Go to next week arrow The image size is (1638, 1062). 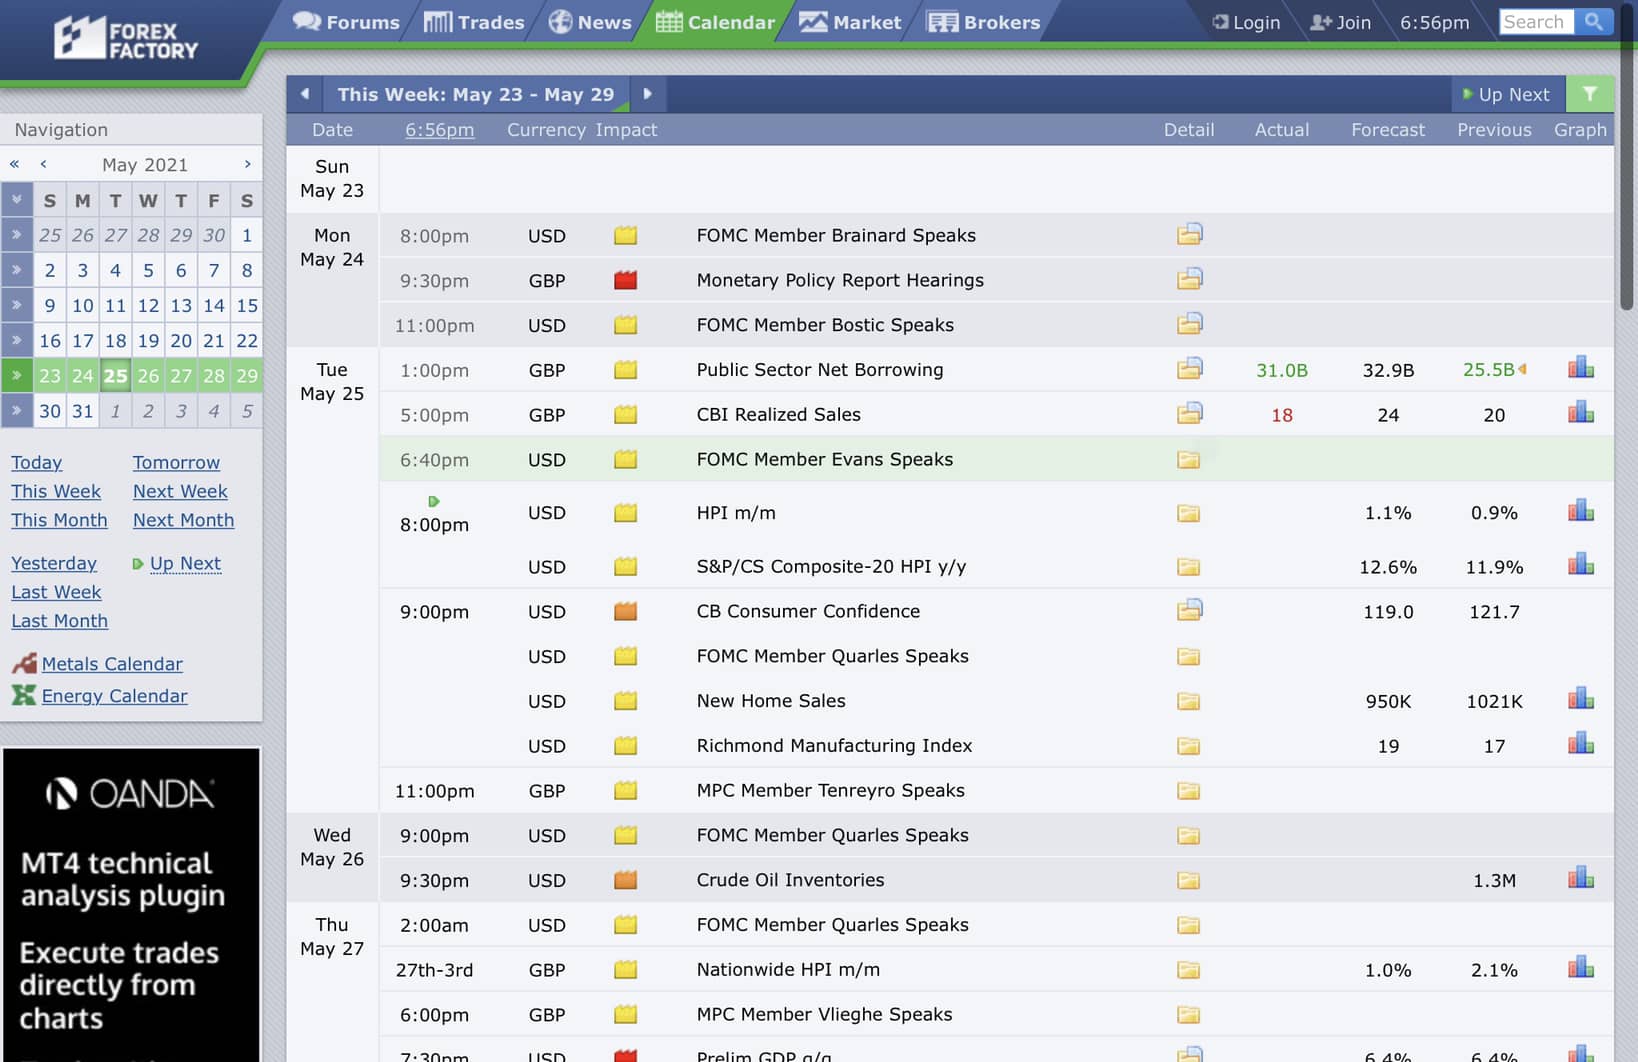click(648, 94)
